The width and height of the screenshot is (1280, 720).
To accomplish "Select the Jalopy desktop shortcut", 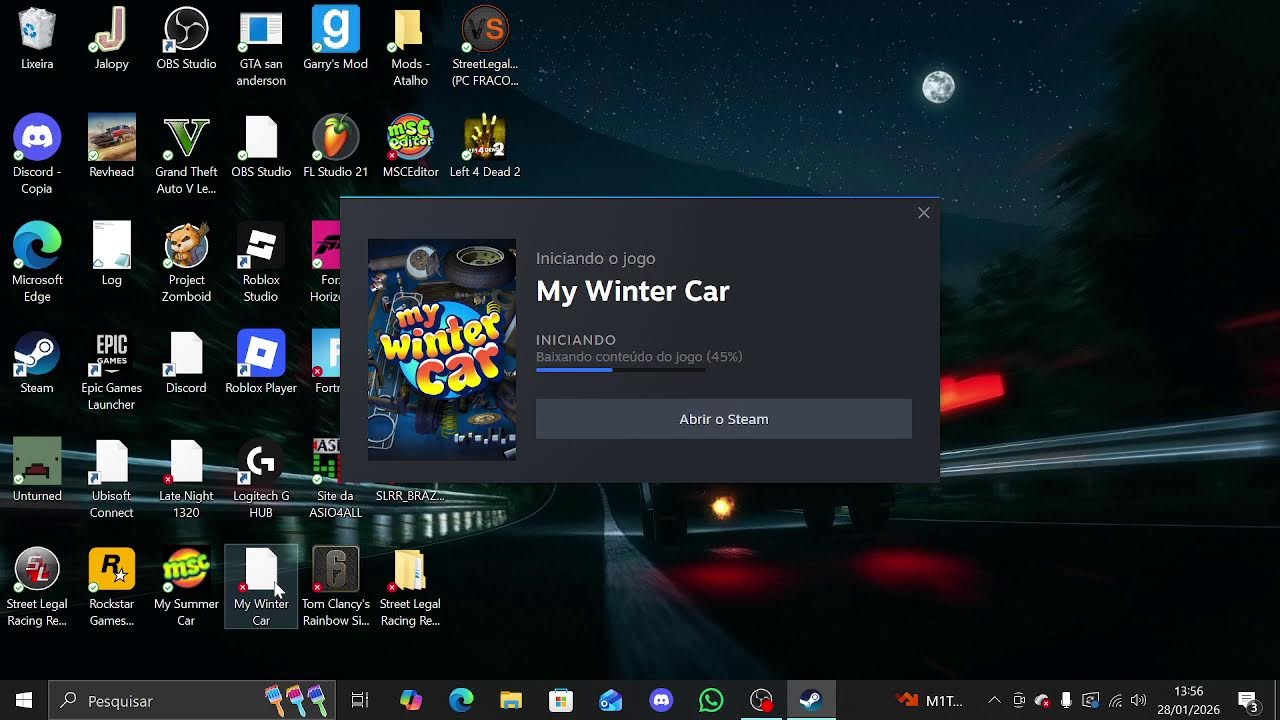I will tap(111, 40).
